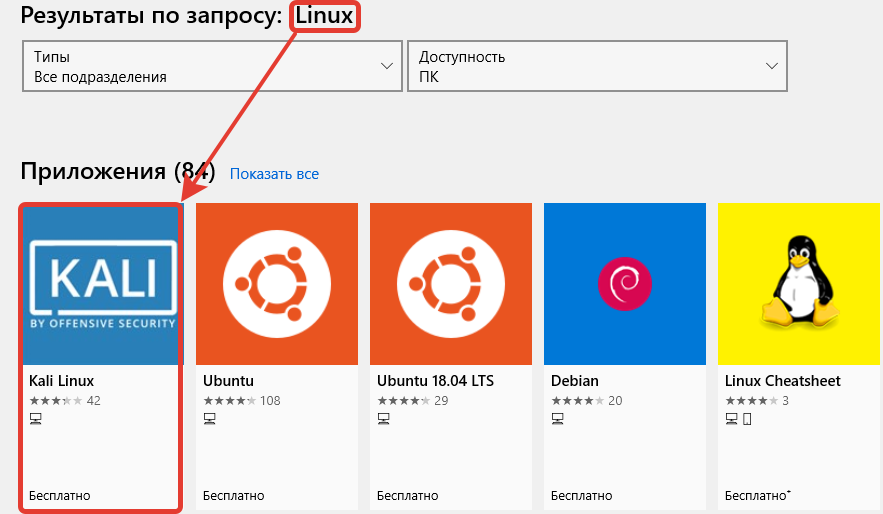Click the Kali Linux star rating 42
Image resolution: width=883 pixels, height=514 pixels.
point(65,401)
